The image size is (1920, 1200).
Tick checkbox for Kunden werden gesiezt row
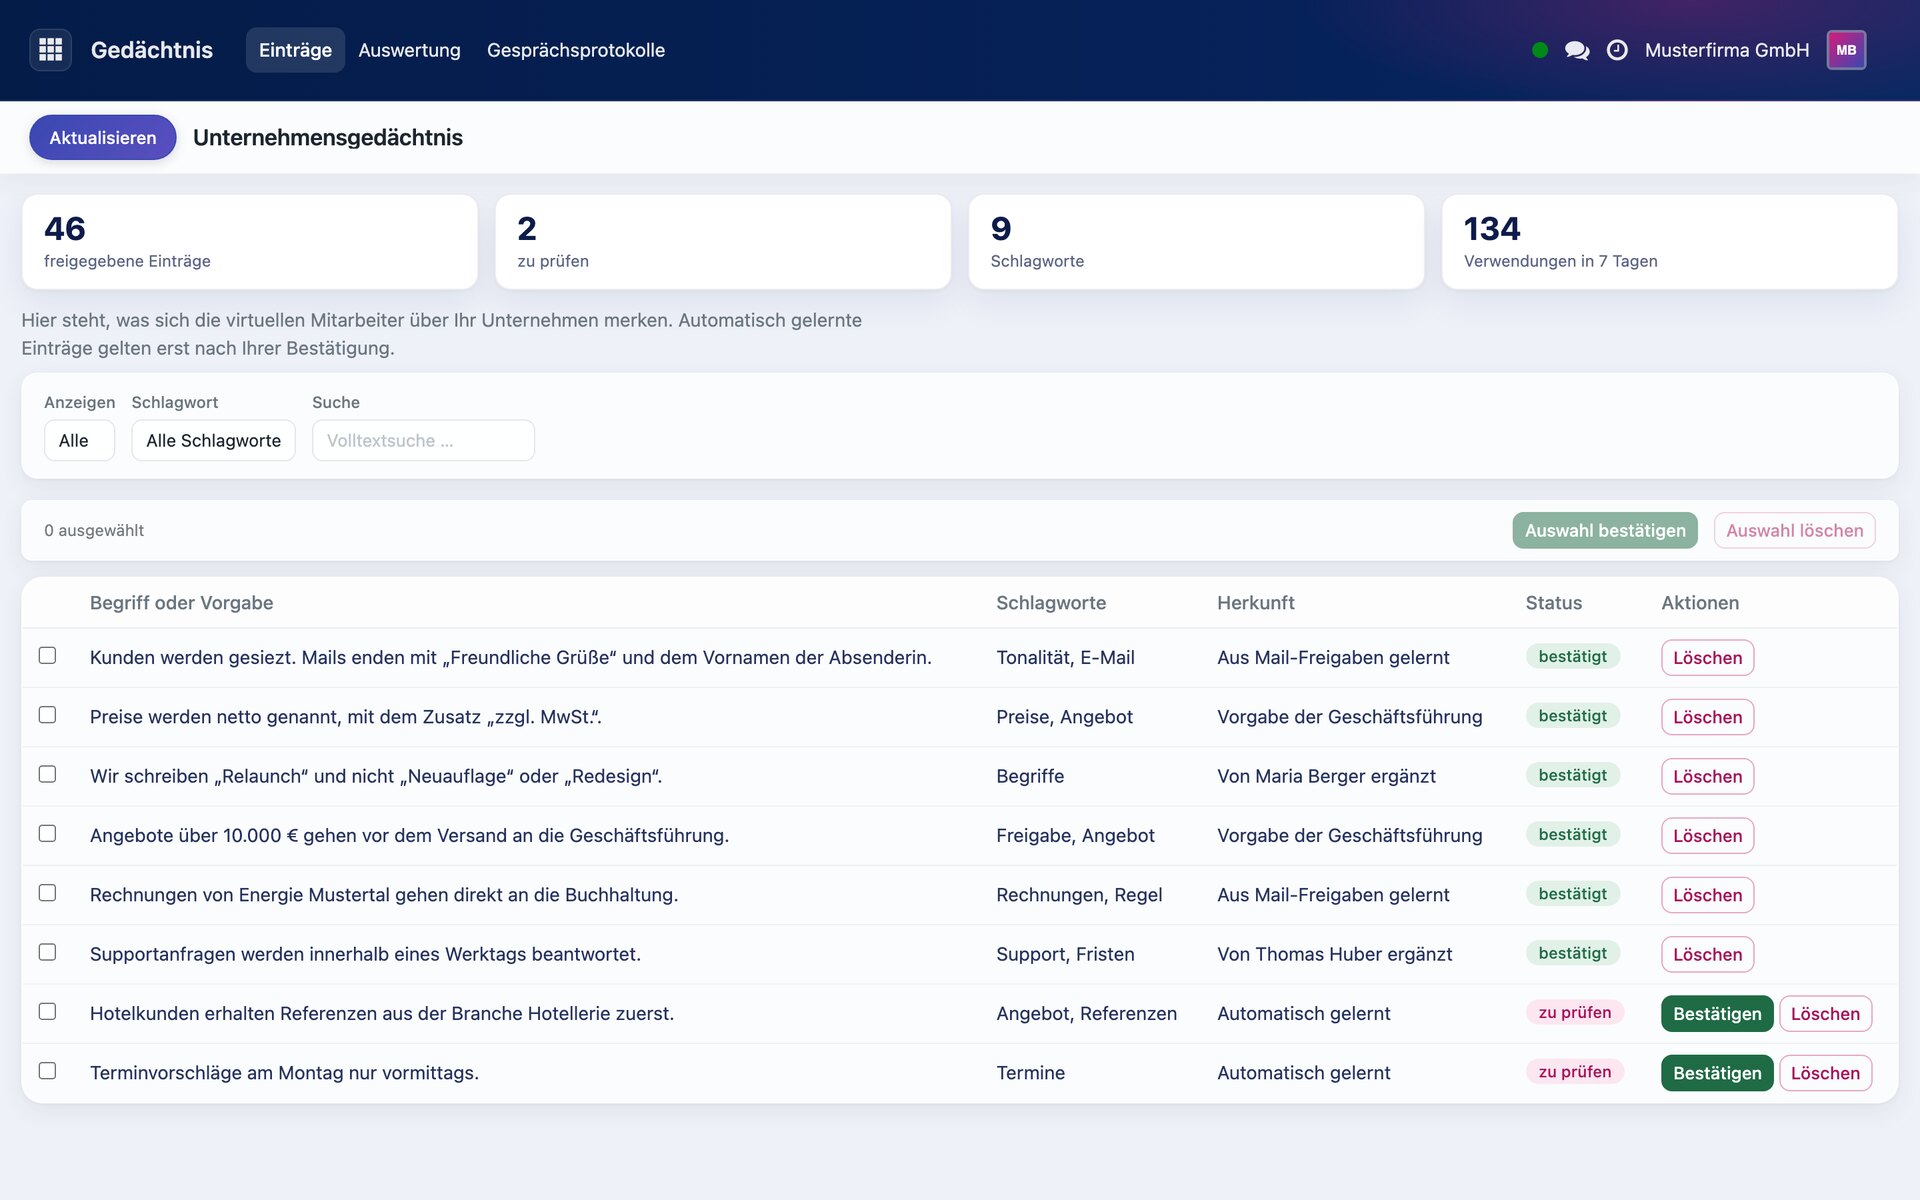tap(47, 655)
